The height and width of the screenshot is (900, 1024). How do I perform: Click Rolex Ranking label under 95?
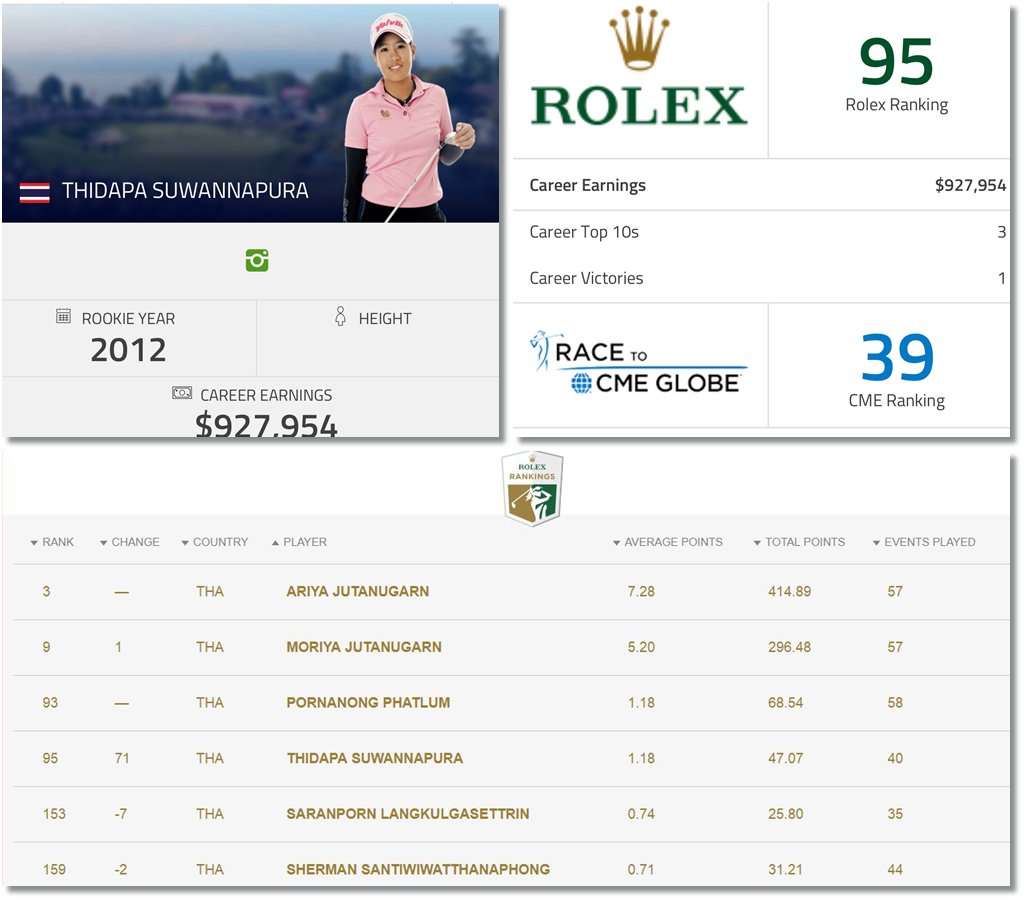[897, 105]
